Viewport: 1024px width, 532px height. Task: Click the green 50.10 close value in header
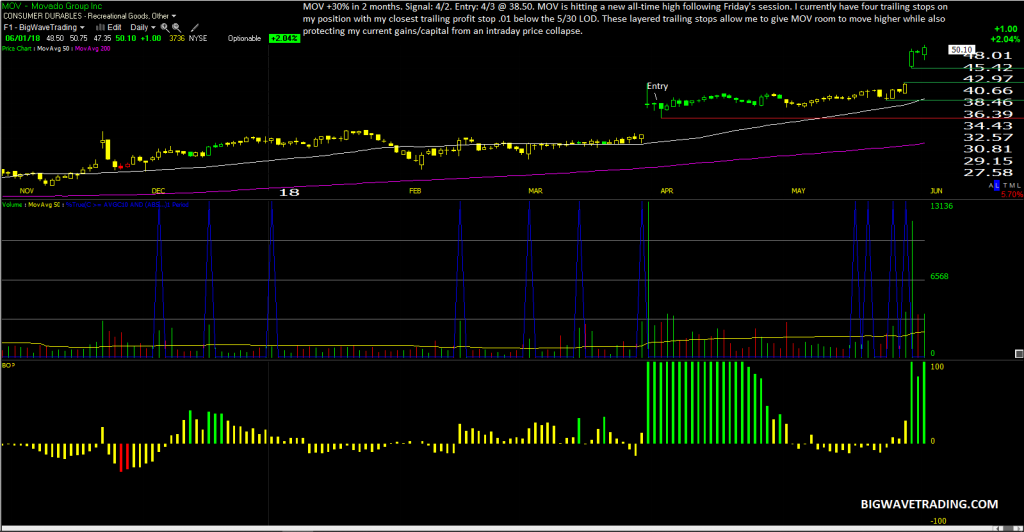(126, 39)
